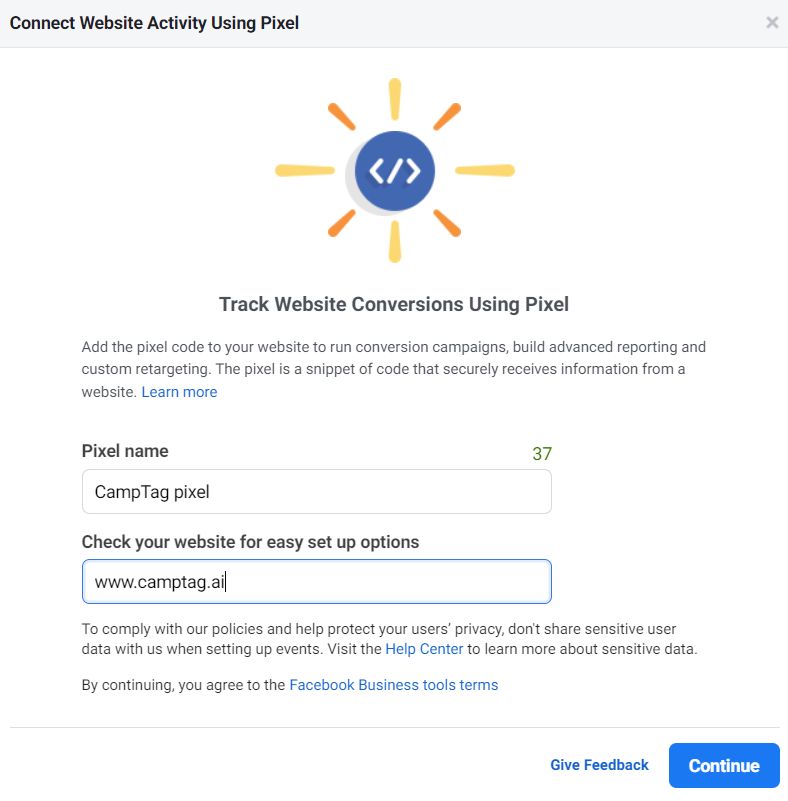Focus the Pixel name text field
This screenshot has width=788, height=801.
click(316, 492)
